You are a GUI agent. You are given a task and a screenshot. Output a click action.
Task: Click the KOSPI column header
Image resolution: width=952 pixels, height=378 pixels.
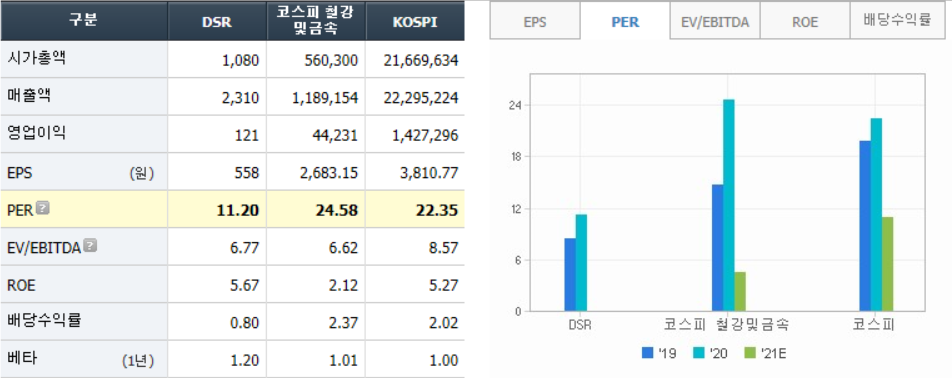pos(415,20)
